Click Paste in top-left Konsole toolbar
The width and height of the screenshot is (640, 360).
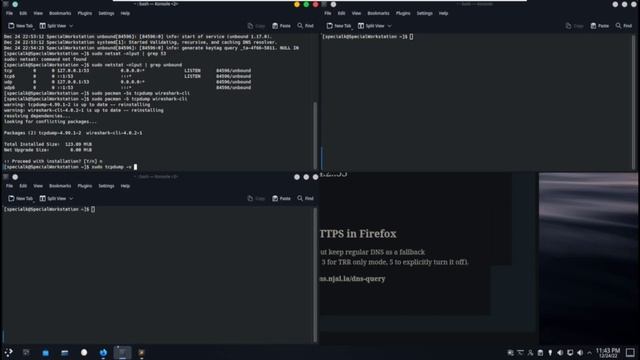[x=281, y=26]
